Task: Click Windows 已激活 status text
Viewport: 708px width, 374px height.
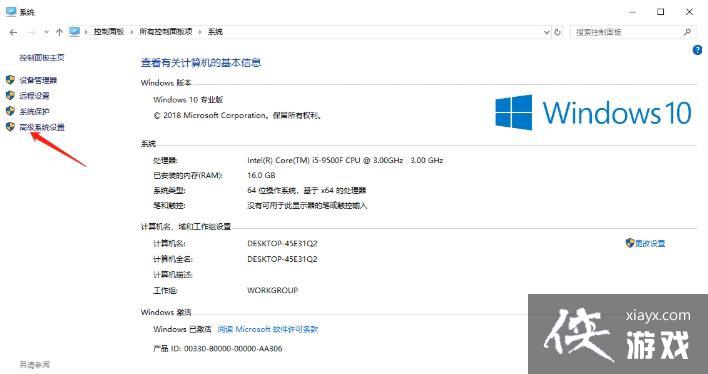Action: click(x=182, y=329)
